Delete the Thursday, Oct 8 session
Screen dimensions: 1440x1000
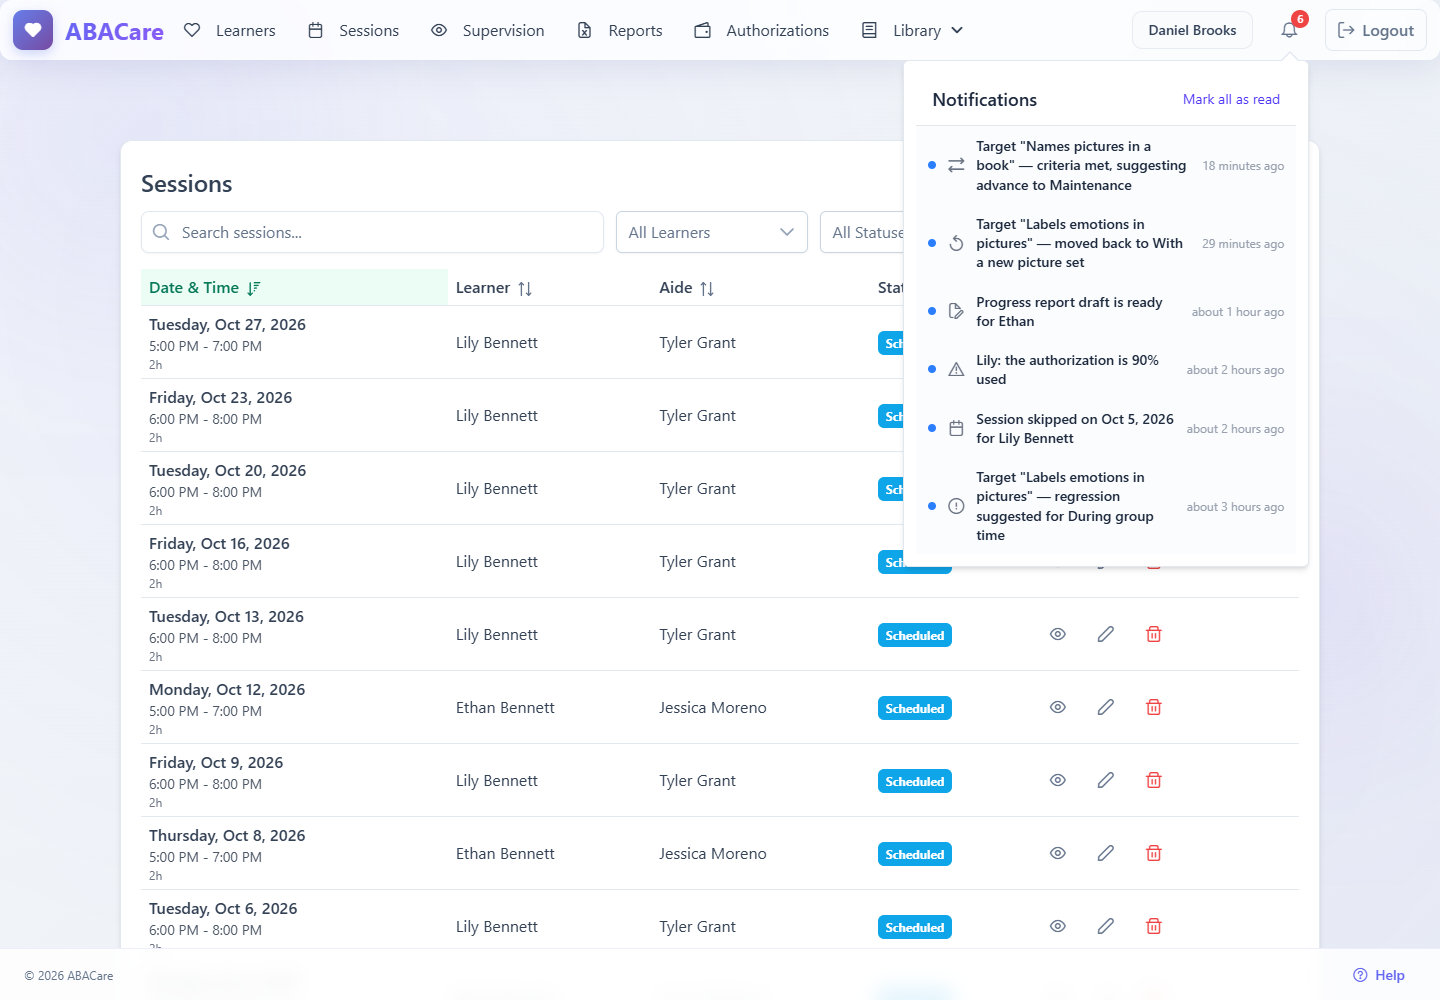tap(1154, 853)
